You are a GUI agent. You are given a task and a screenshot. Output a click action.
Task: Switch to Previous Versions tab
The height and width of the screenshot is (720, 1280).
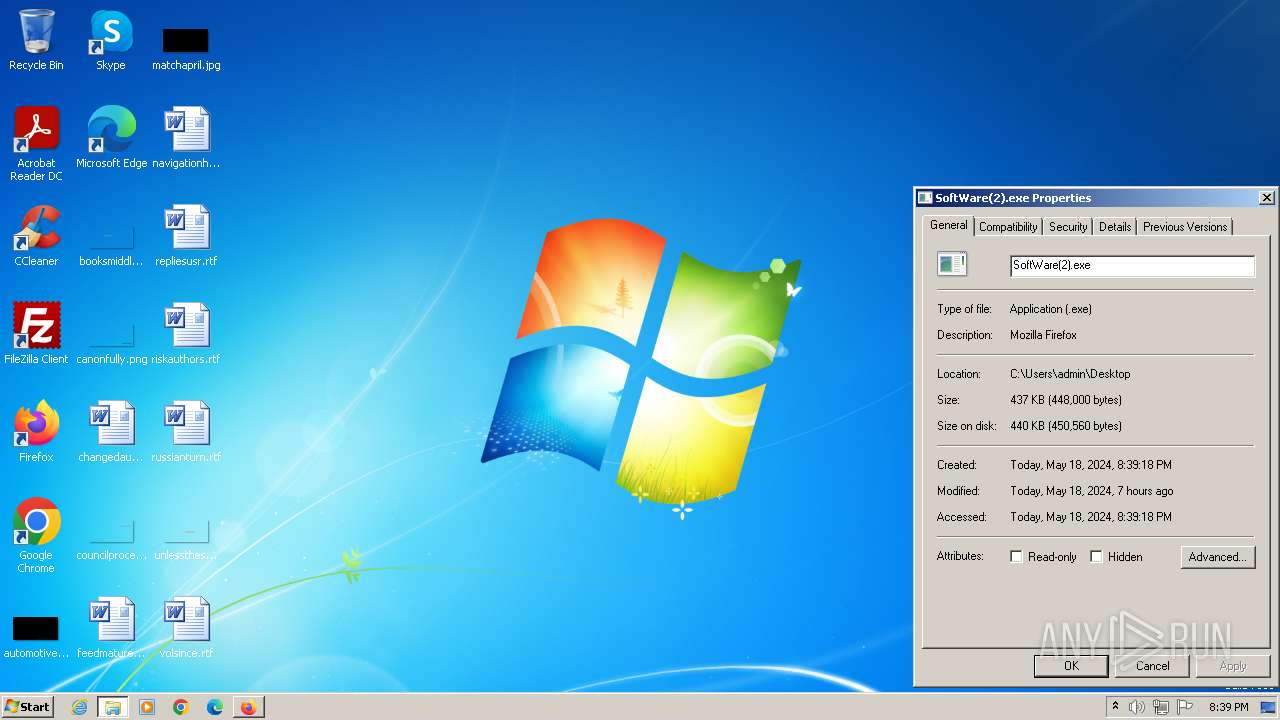[1185, 227]
